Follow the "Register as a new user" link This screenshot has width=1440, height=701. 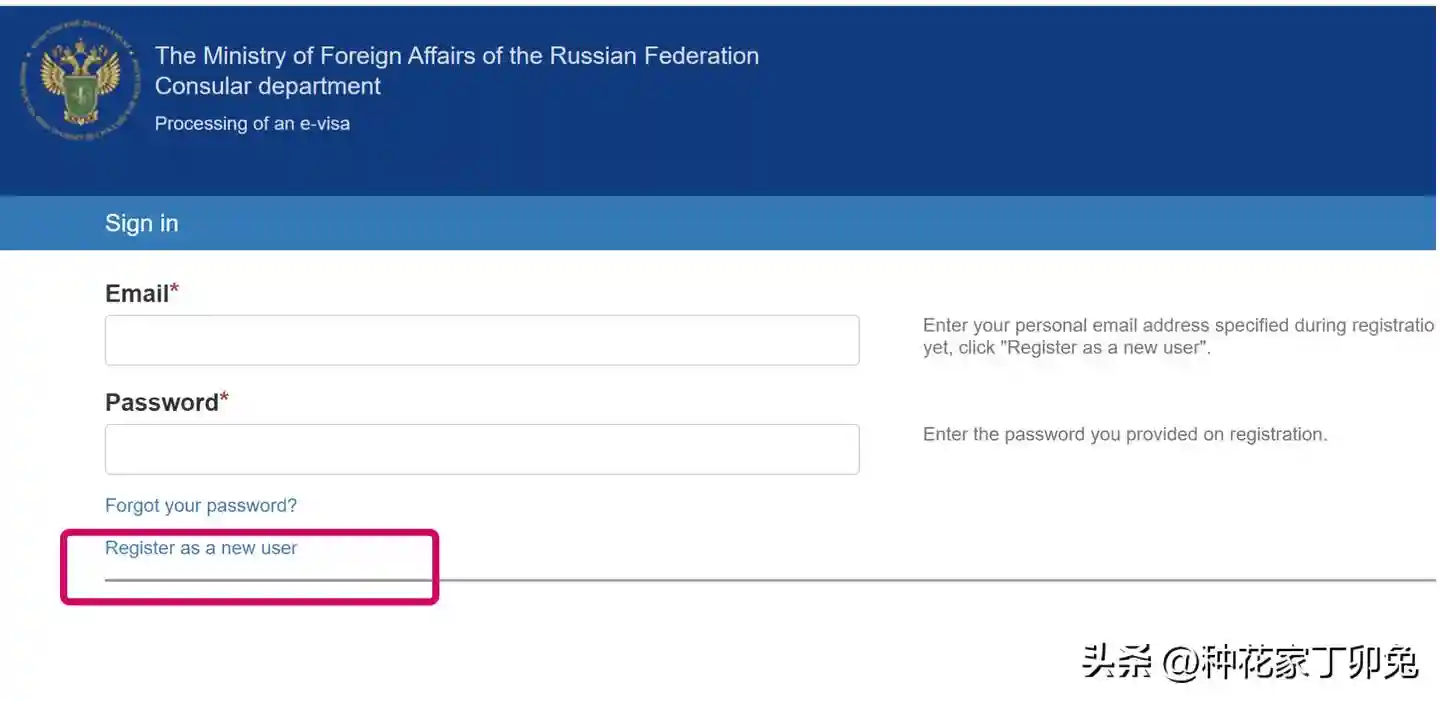pos(201,548)
